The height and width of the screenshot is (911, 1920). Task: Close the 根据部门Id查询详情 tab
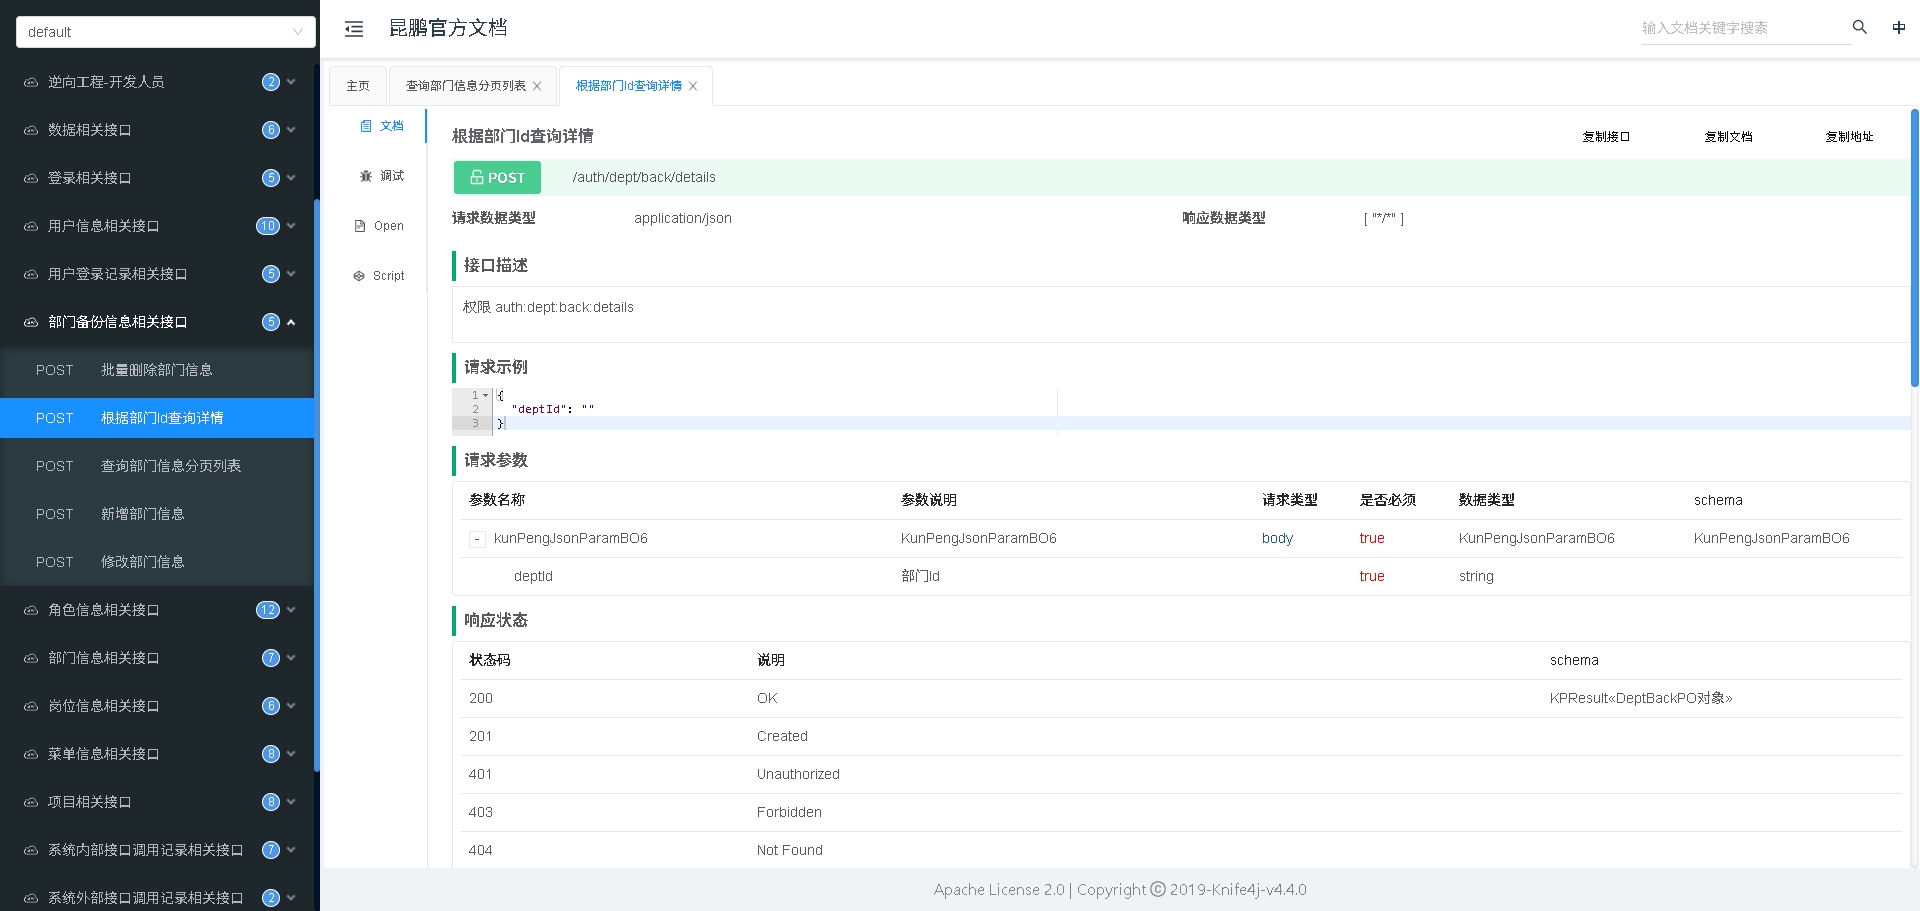(693, 86)
